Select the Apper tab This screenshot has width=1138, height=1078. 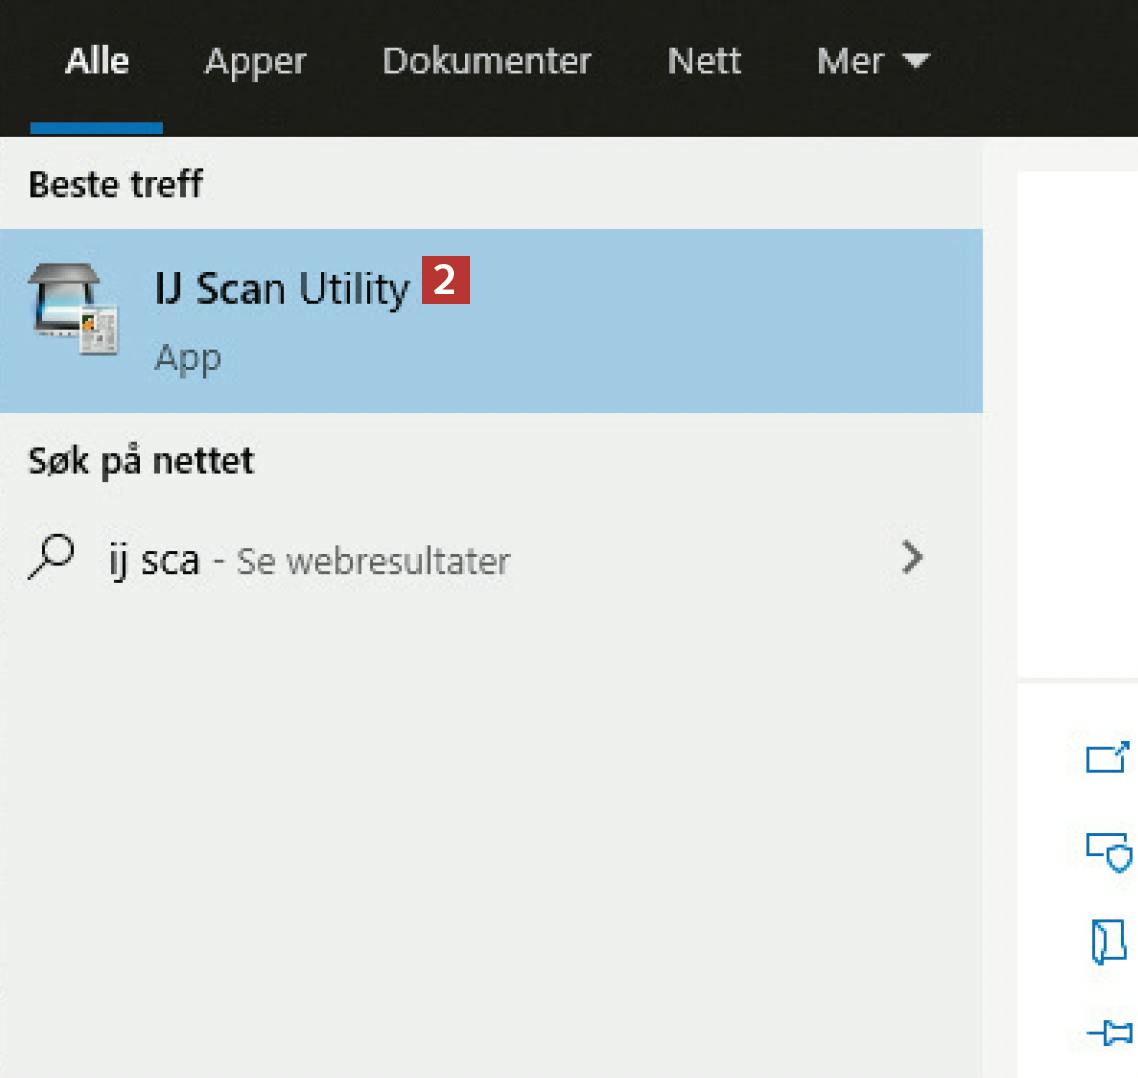pos(255,61)
